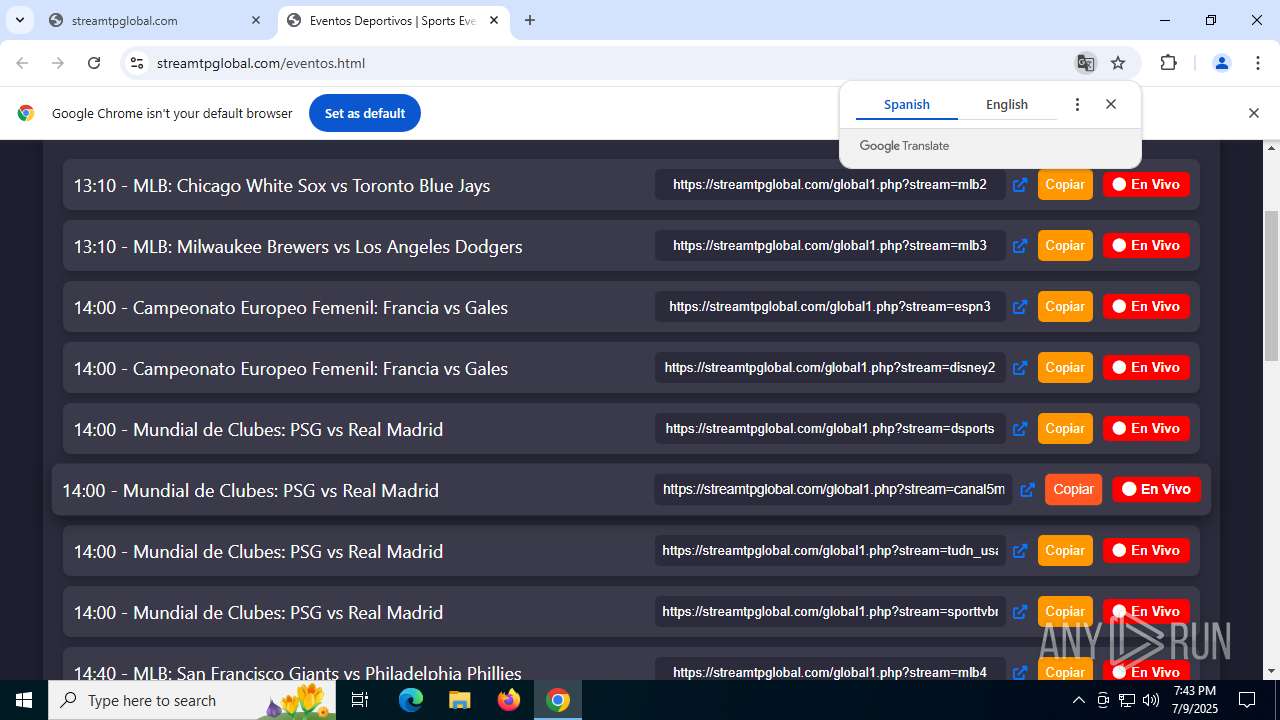This screenshot has width=1280, height=720.
Task: Open external link icon for sporttvbr stream
Action: [1020, 612]
